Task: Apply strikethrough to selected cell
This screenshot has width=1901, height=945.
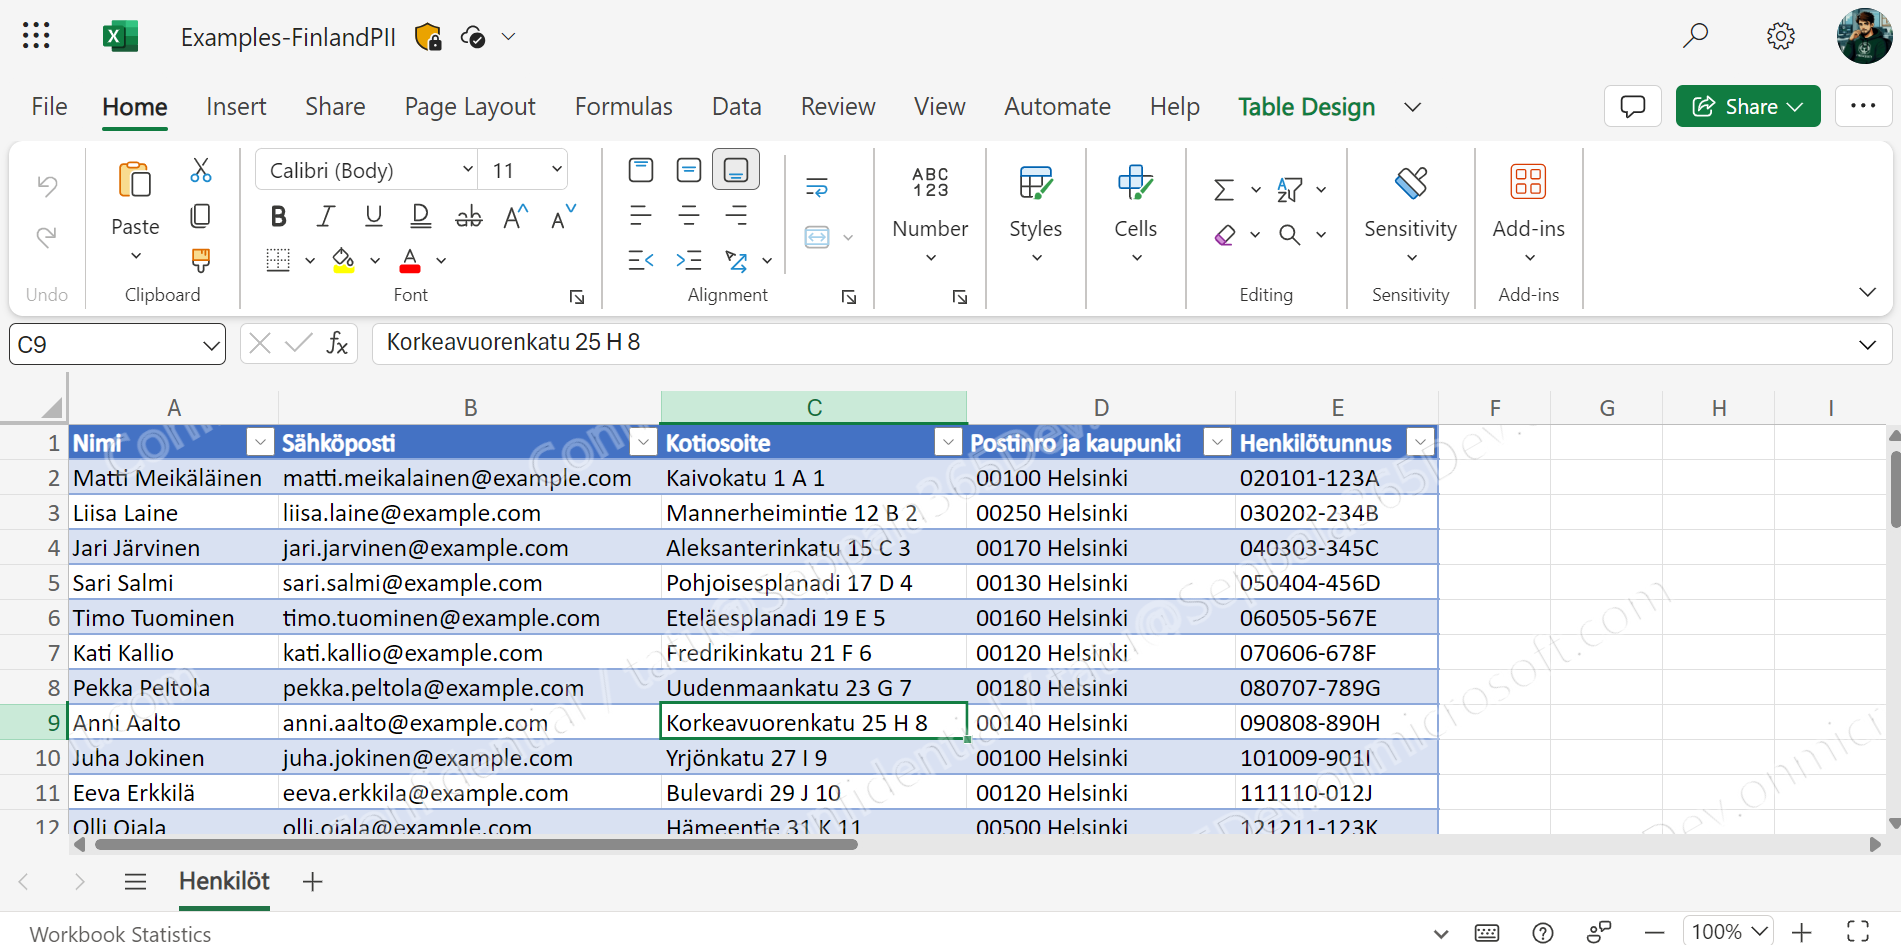Action: coord(468,216)
